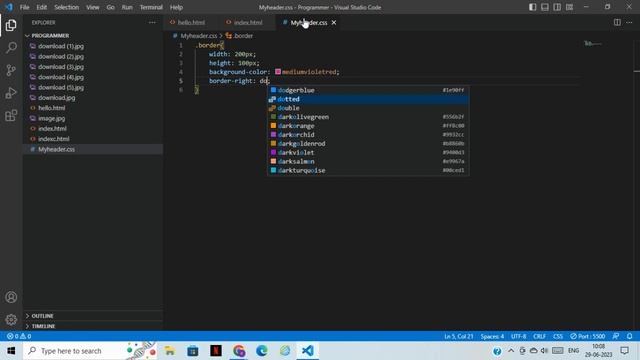Select the dotted suggestion
Image resolution: width=640 pixels, height=360 pixels.
(368, 99)
